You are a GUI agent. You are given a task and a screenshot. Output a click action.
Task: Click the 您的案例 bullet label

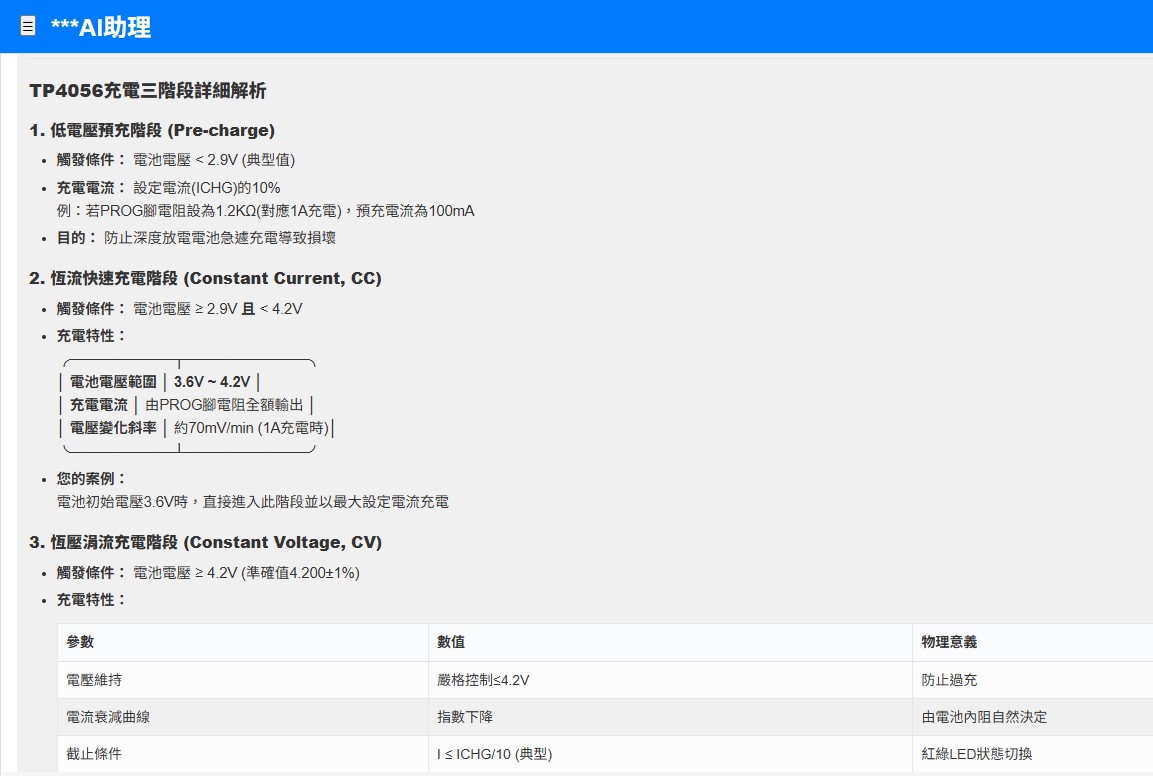point(92,479)
